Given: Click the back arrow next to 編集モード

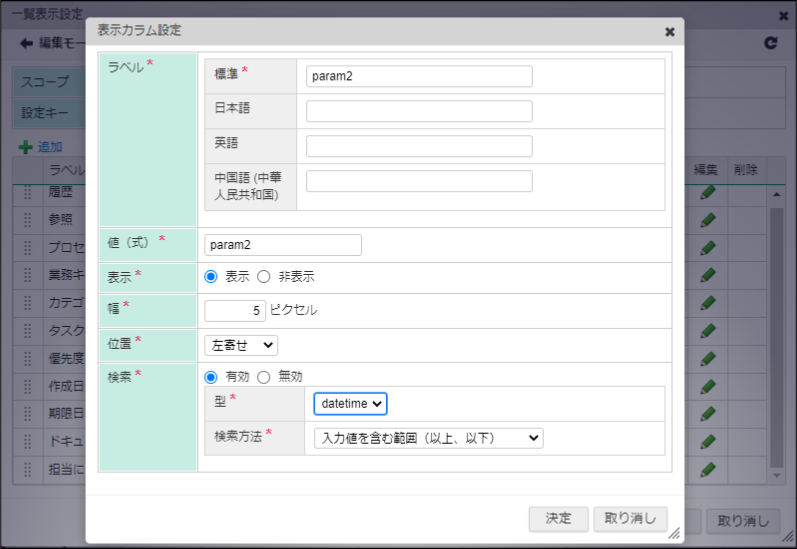Looking at the screenshot, I should coord(26,44).
